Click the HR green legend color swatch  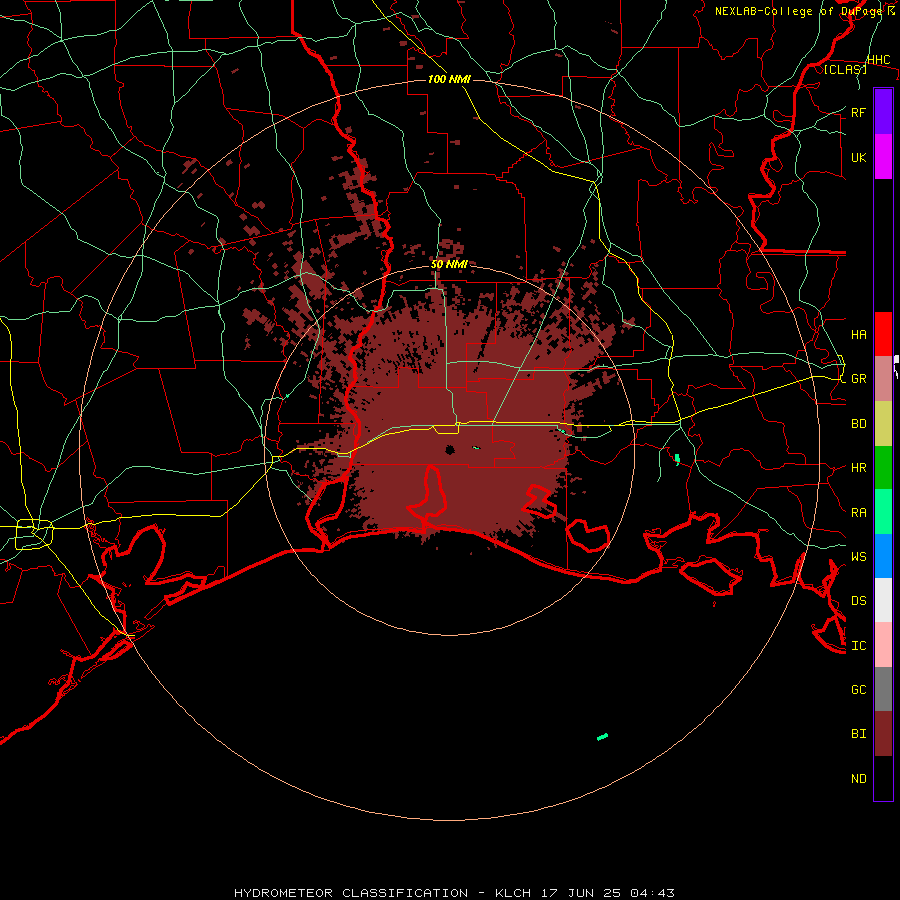[x=883, y=468]
